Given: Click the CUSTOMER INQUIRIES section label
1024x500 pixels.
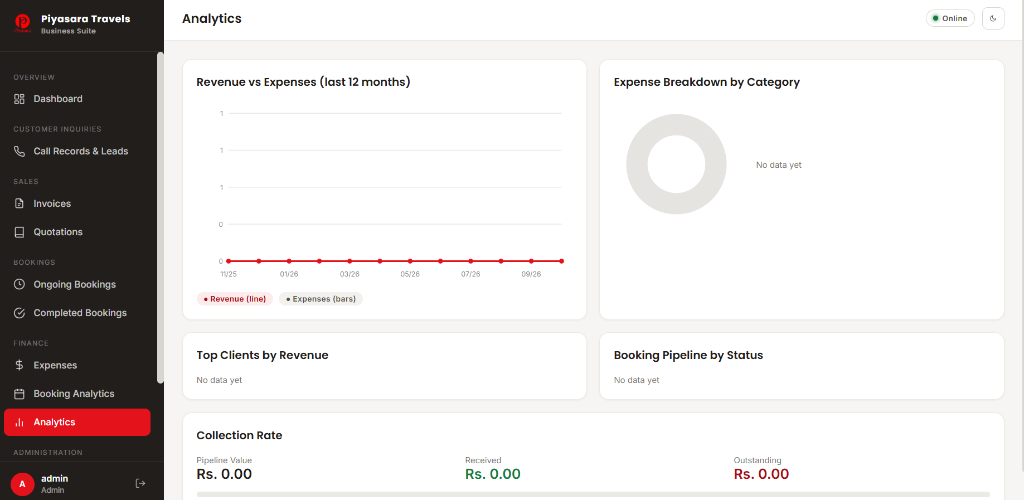Looking at the screenshot, I should coord(57,129).
